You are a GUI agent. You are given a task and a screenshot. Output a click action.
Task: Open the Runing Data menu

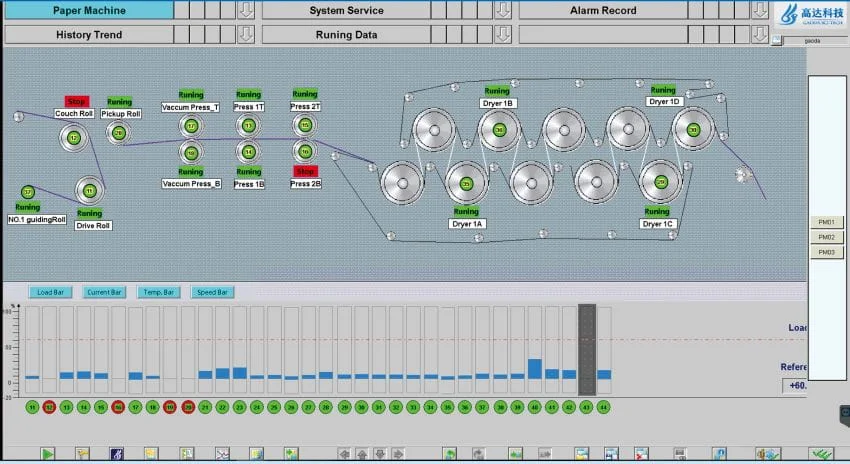pyautogui.click(x=346, y=35)
